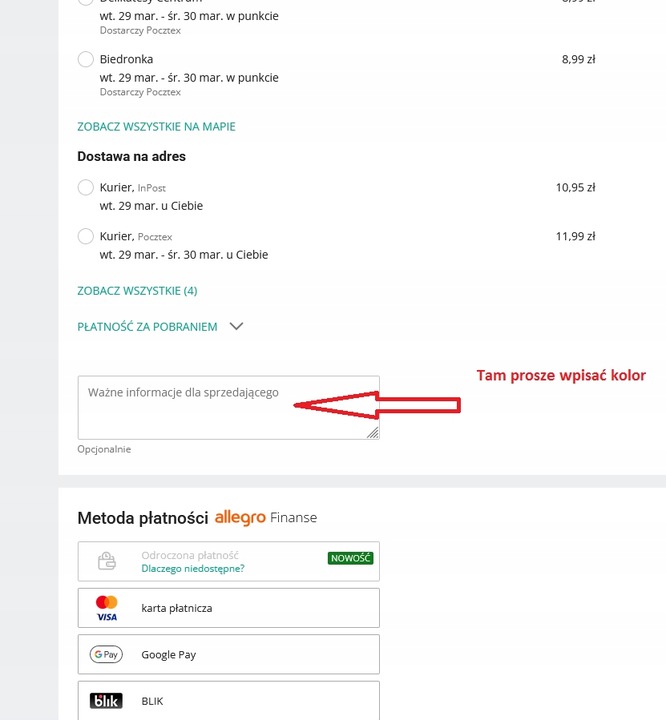
Task: Open the Dlaczego niedostępne? link
Action: click(x=193, y=568)
